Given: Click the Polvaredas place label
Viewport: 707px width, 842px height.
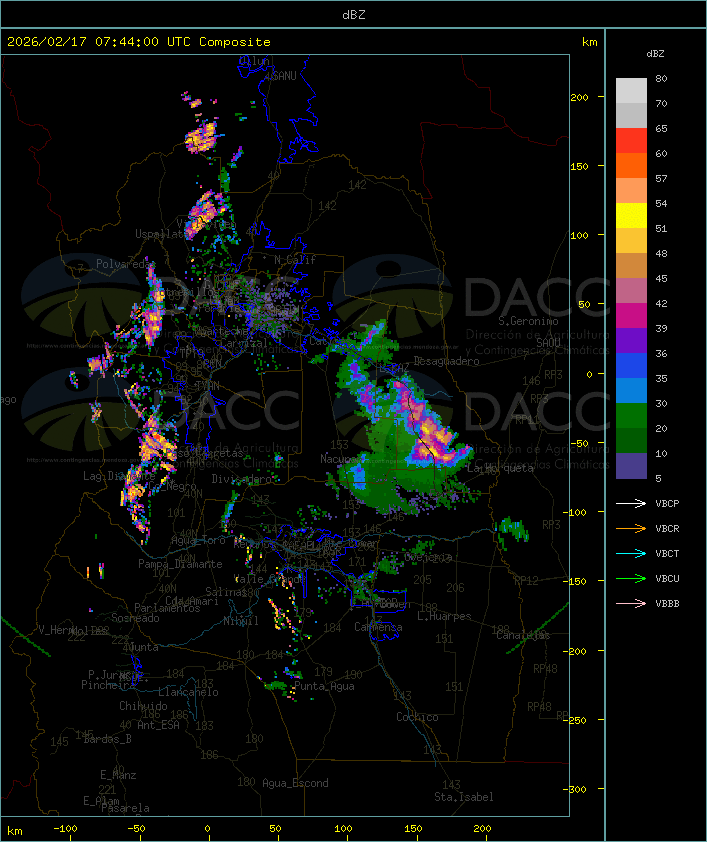Looking at the screenshot, I should coord(123,264).
